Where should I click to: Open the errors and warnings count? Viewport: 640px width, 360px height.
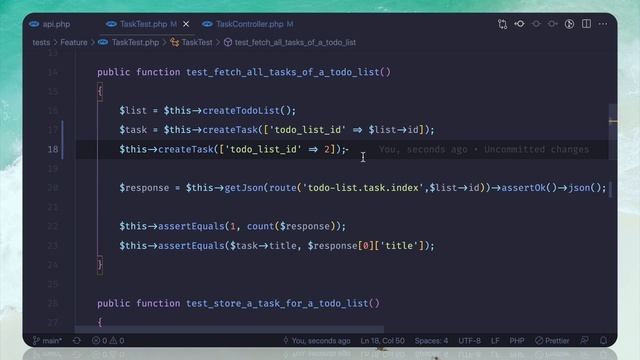108,340
